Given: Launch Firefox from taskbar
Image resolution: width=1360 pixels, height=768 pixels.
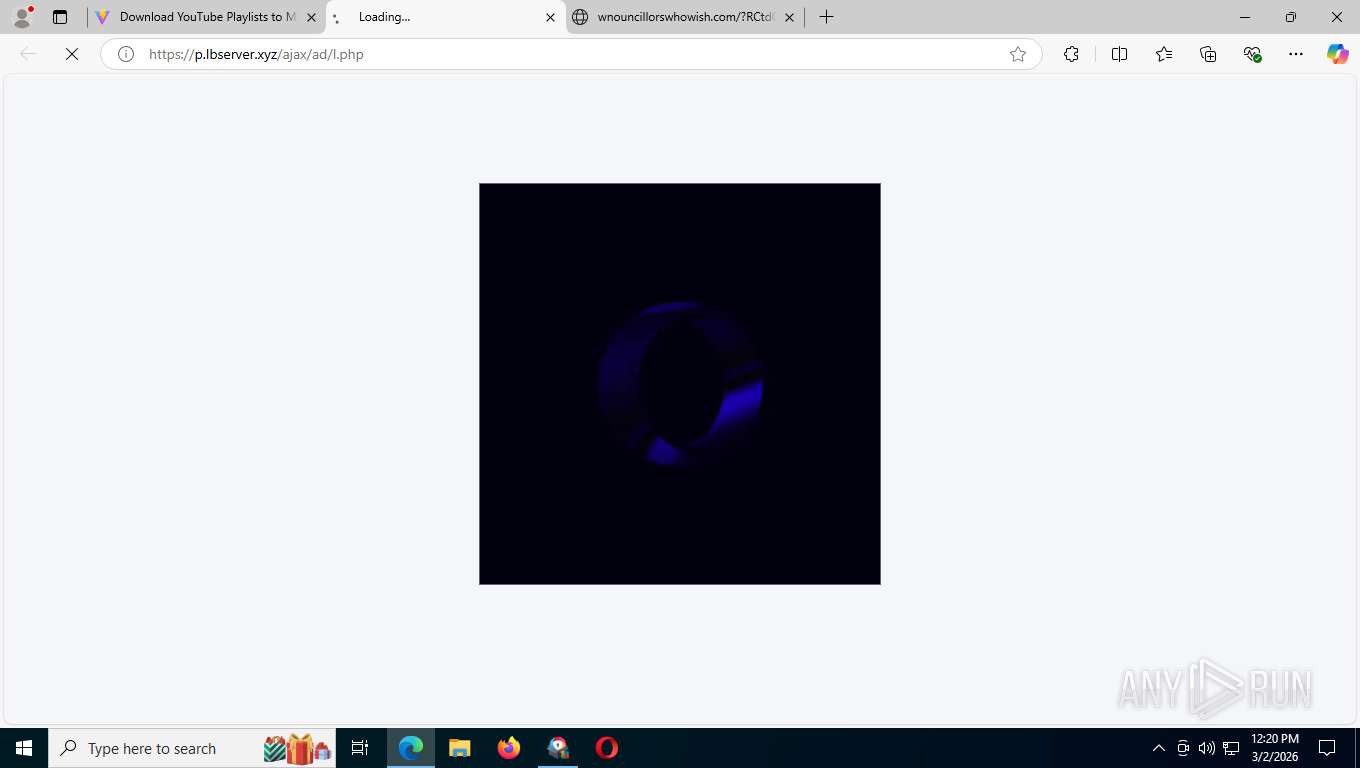Looking at the screenshot, I should (509, 748).
